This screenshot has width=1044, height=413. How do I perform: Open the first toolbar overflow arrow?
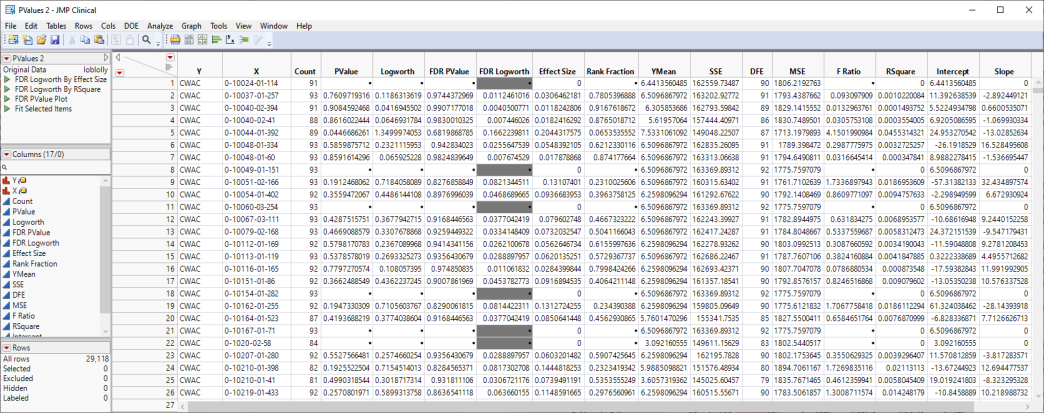point(158,44)
